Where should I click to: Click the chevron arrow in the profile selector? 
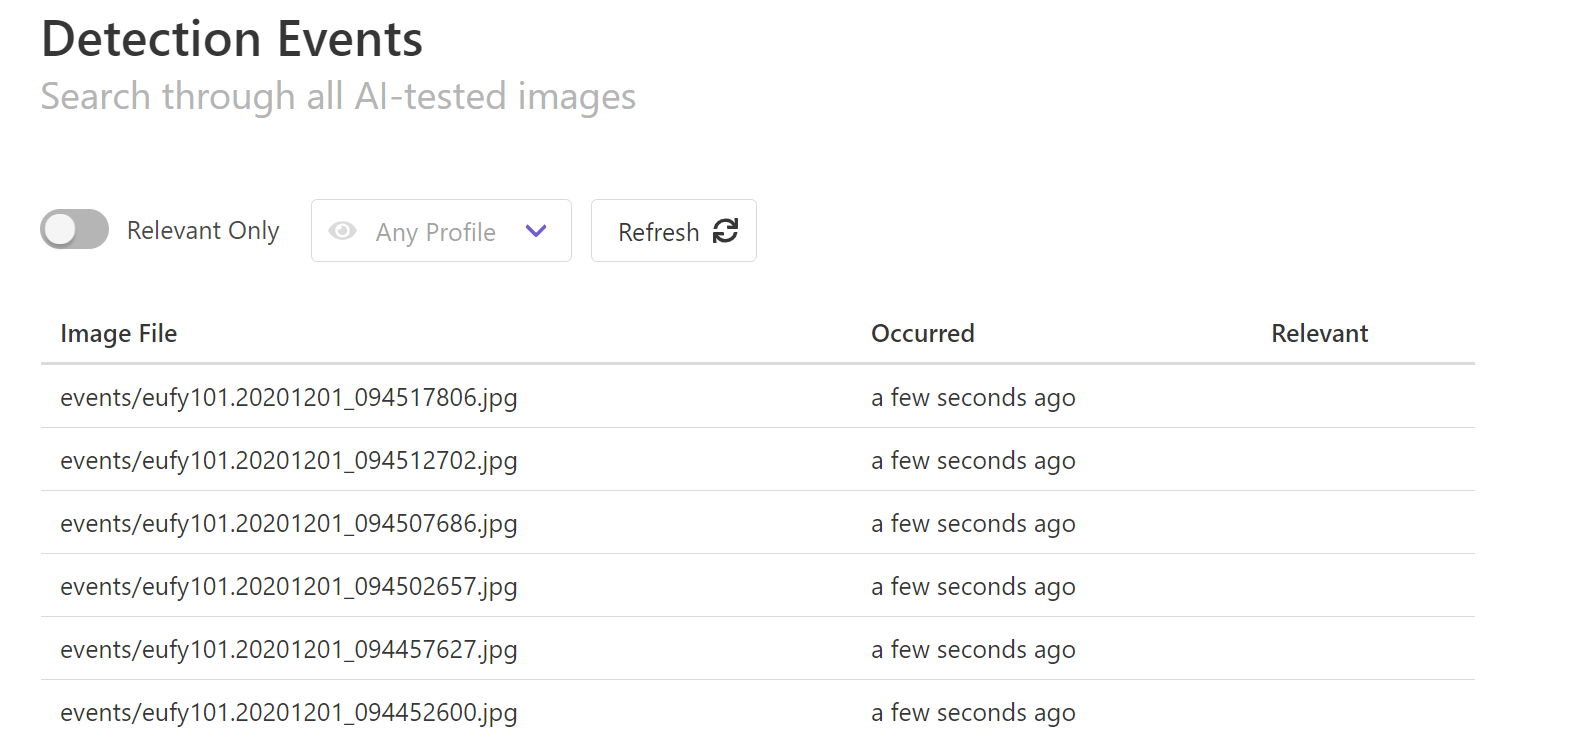click(x=536, y=231)
